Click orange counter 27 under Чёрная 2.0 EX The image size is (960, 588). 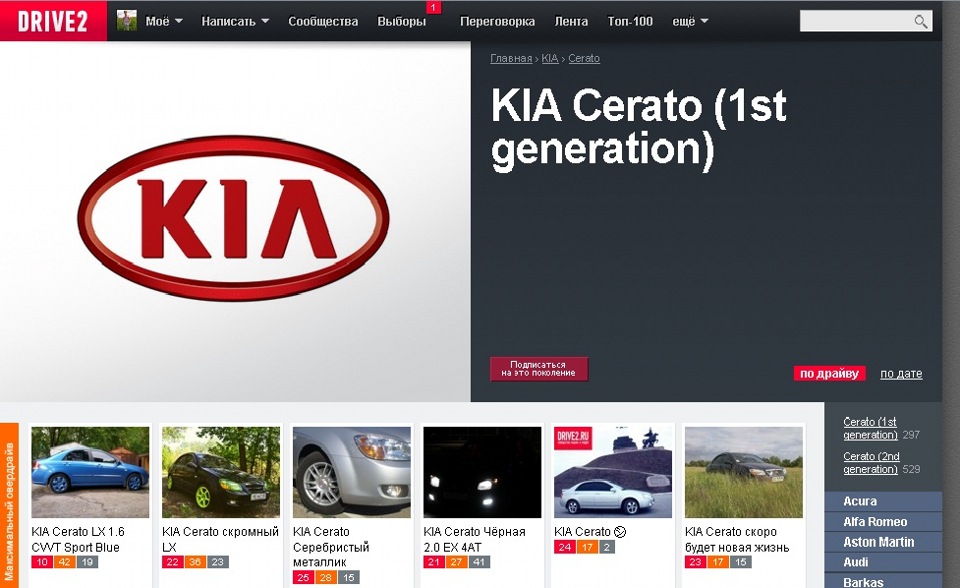tap(456, 562)
